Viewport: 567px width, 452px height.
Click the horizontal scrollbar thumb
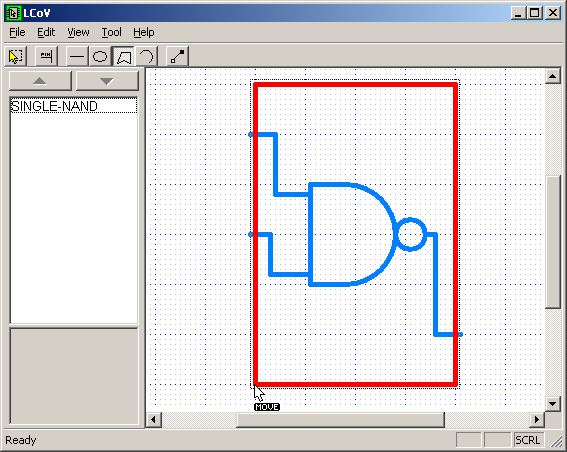pos(340,420)
